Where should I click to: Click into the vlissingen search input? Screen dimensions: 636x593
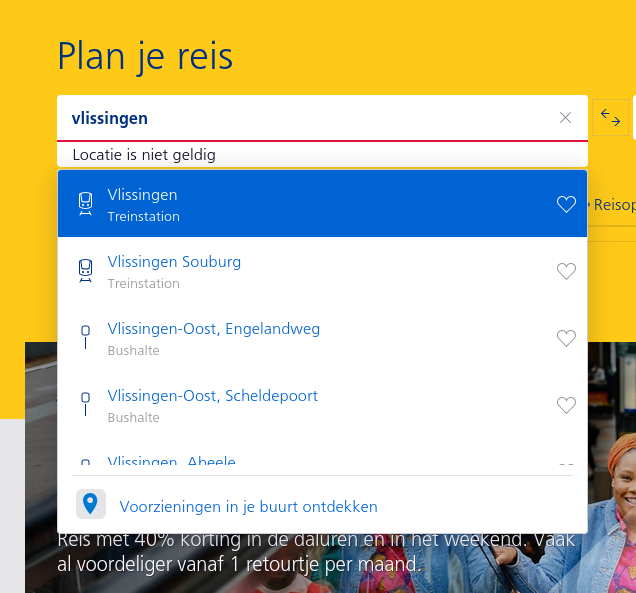pos(300,118)
